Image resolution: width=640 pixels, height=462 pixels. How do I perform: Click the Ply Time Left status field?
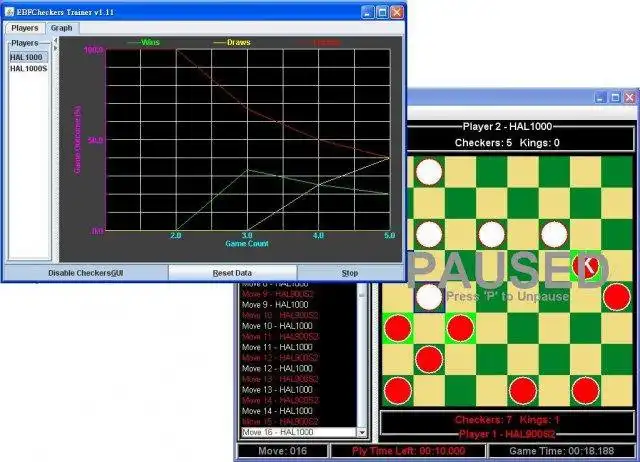point(408,451)
